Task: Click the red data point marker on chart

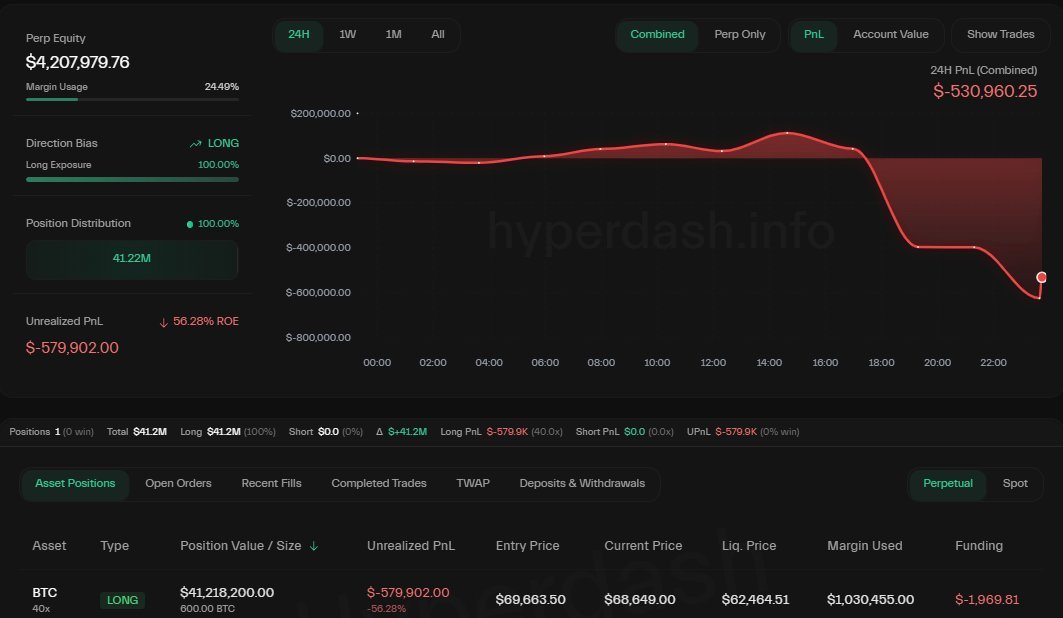Action: (x=1041, y=276)
